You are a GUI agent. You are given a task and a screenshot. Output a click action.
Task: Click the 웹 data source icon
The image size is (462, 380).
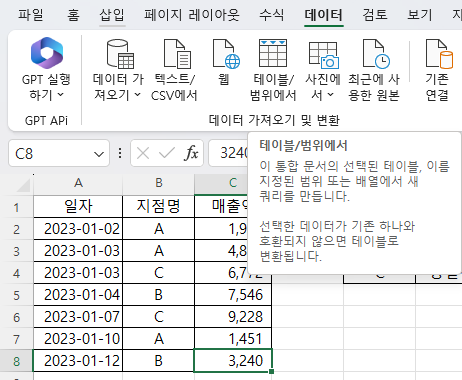pyautogui.click(x=226, y=53)
